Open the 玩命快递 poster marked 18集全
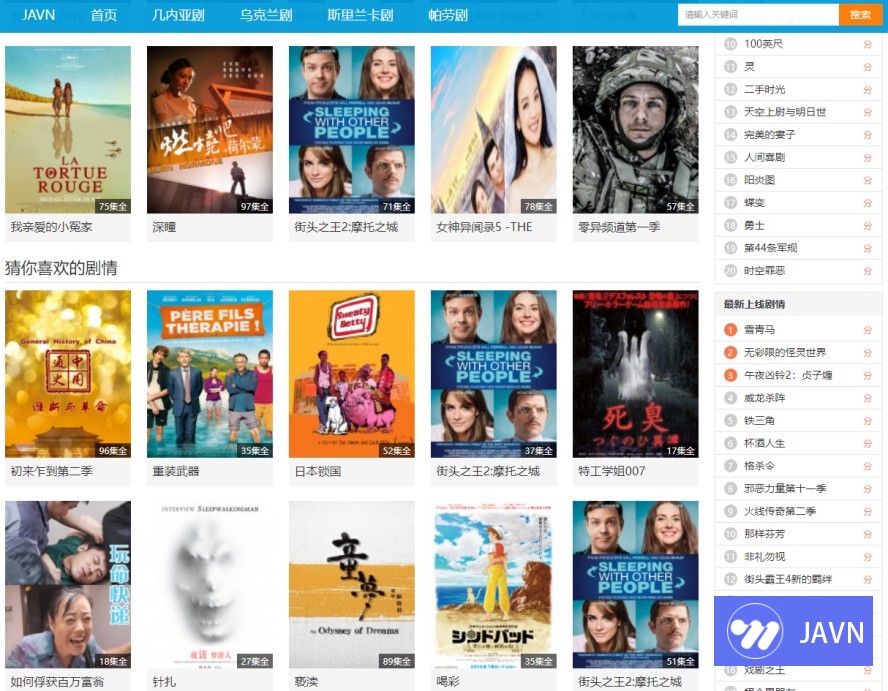The height and width of the screenshot is (691, 888). [68, 585]
